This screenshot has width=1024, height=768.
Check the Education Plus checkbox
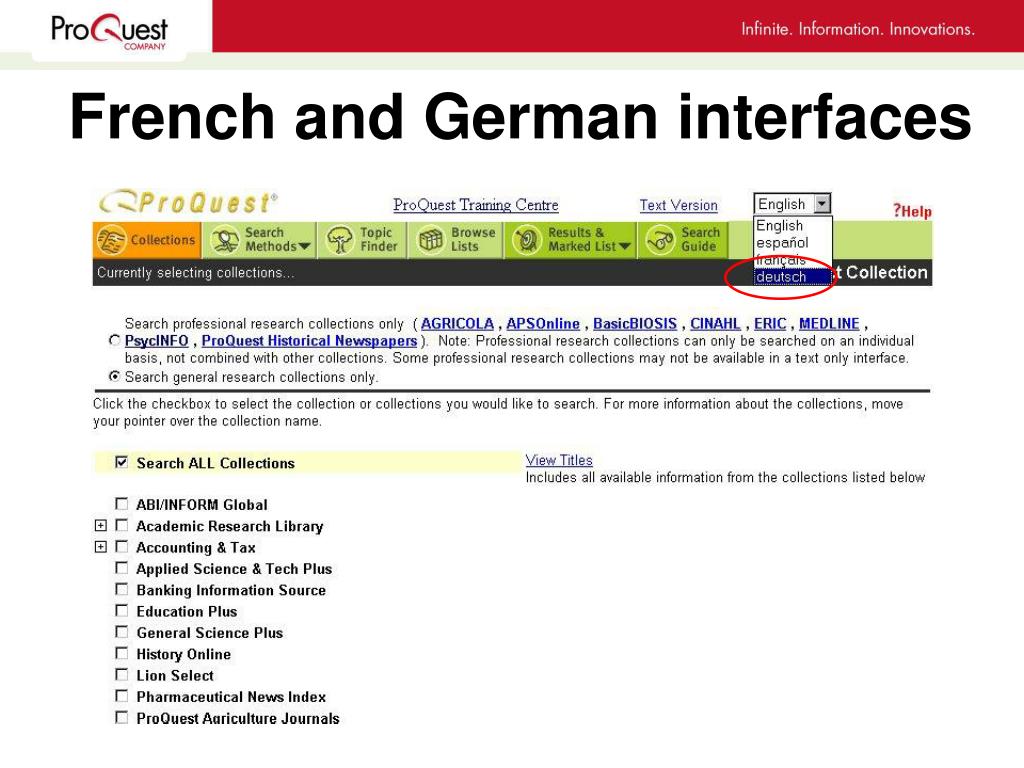121,611
